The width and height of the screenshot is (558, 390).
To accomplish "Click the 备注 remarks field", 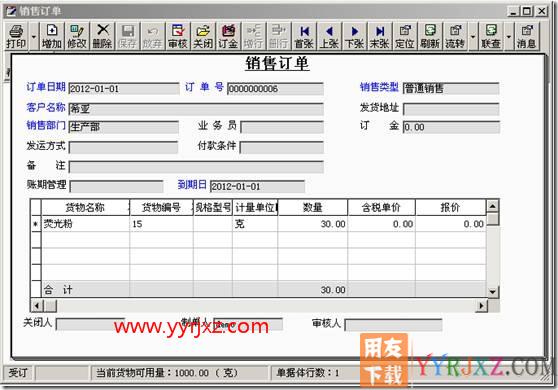I will [x=196, y=167].
